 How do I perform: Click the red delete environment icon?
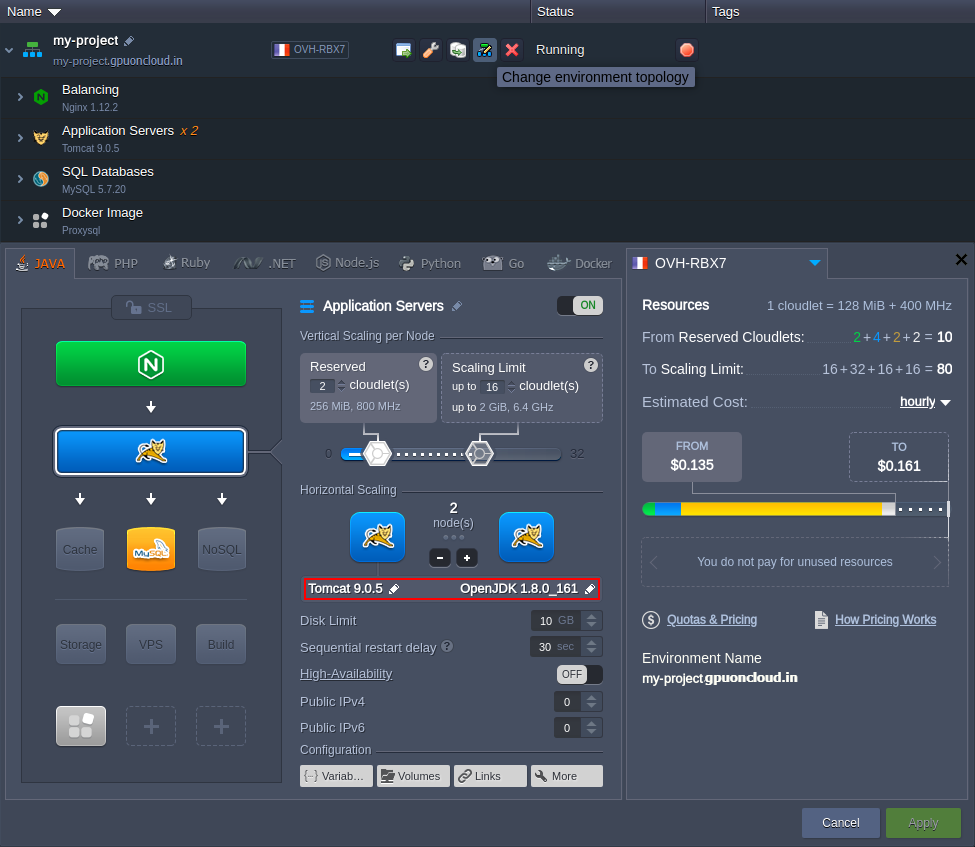pos(512,50)
